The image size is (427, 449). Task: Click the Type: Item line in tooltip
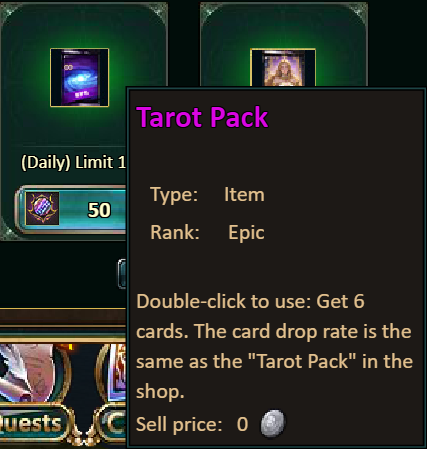click(x=207, y=194)
